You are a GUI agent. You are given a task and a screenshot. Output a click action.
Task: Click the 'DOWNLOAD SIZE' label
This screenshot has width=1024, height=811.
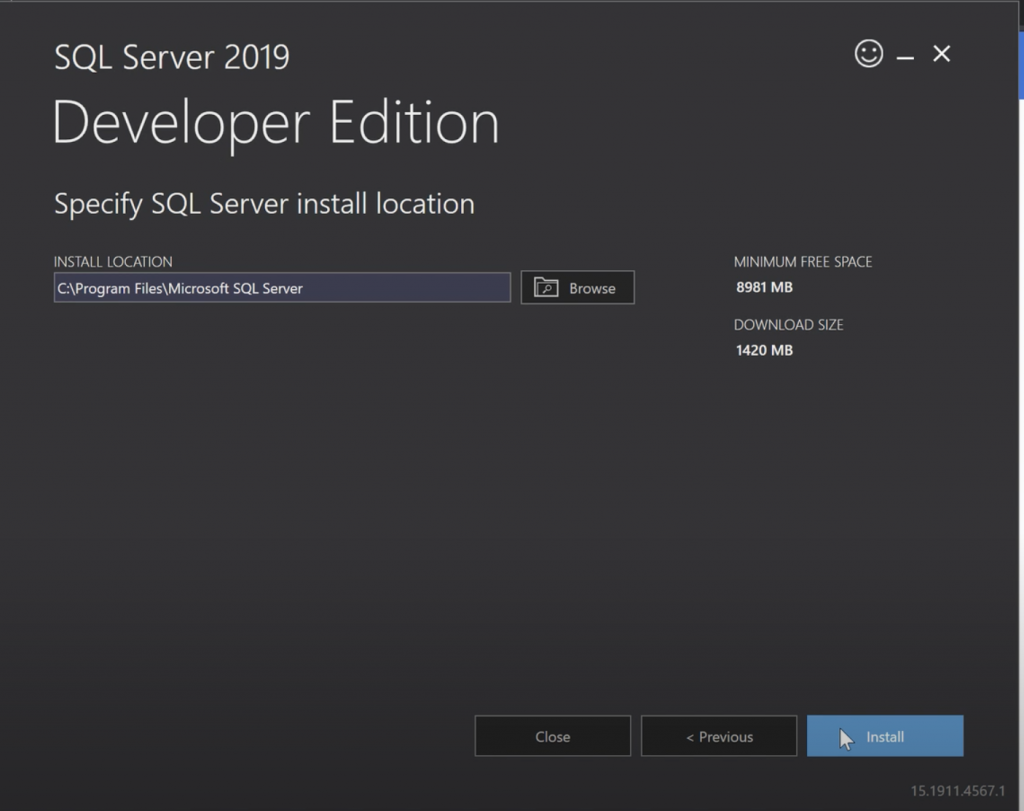[788, 325]
